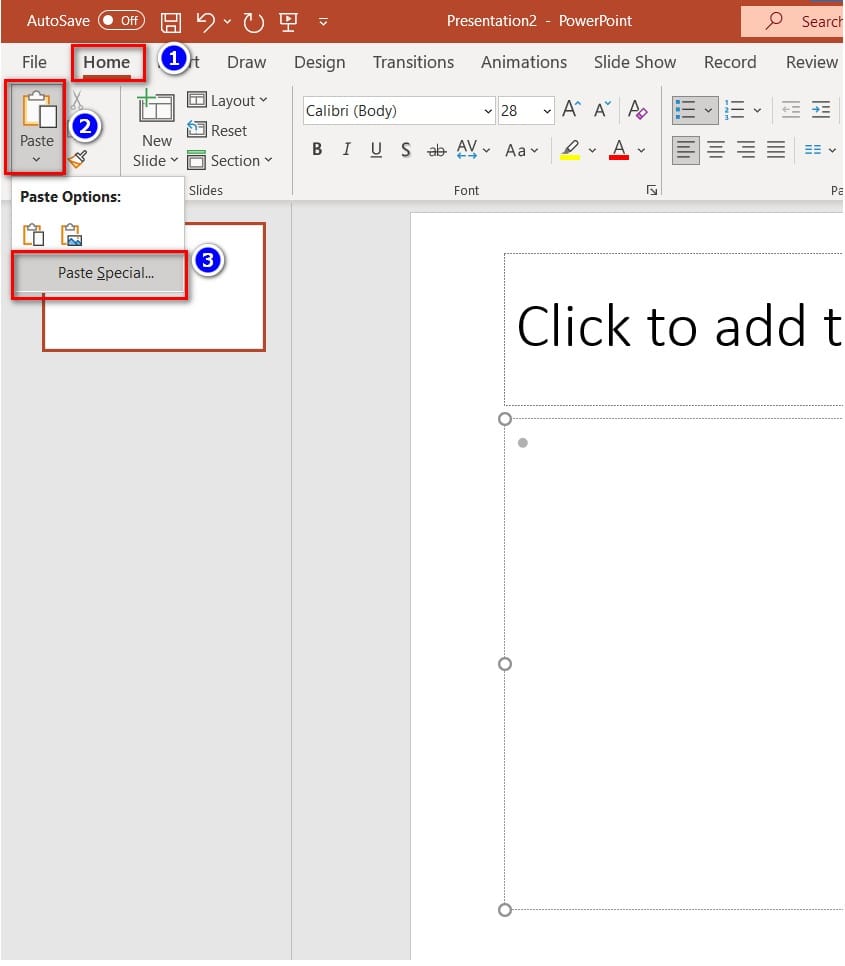Click the Cut scissors icon
The height and width of the screenshot is (966, 845).
pos(78,100)
